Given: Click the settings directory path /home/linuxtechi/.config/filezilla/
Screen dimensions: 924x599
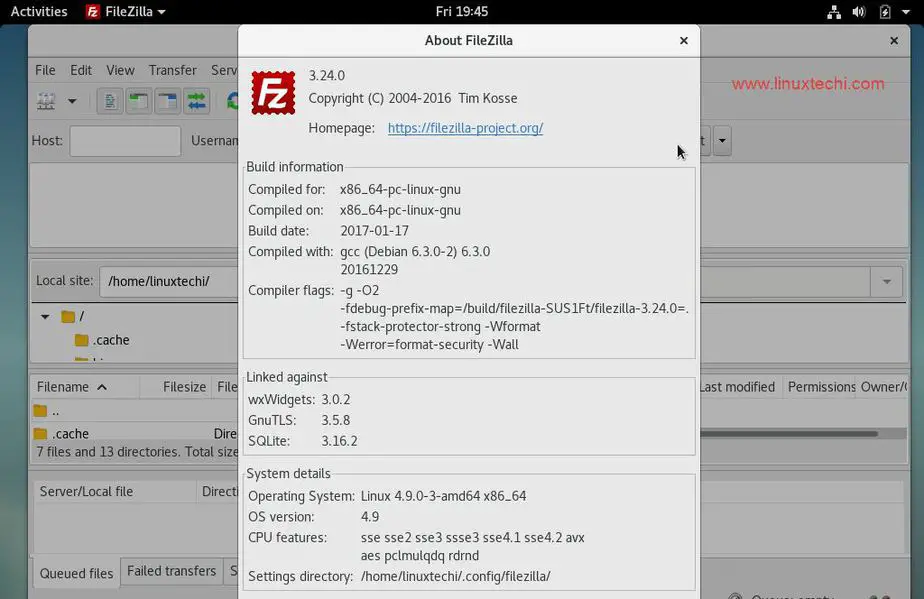Looking at the screenshot, I should pos(456,577).
